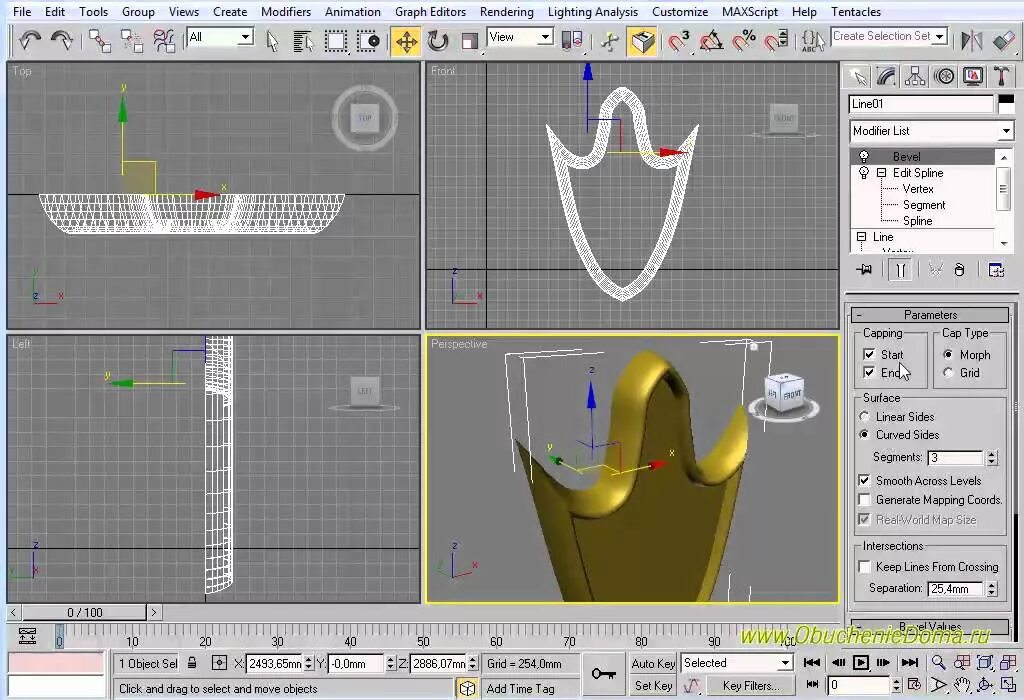Click the Play Animation button
Viewport: 1024px width, 700px height.
pyautogui.click(x=861, y=663)
